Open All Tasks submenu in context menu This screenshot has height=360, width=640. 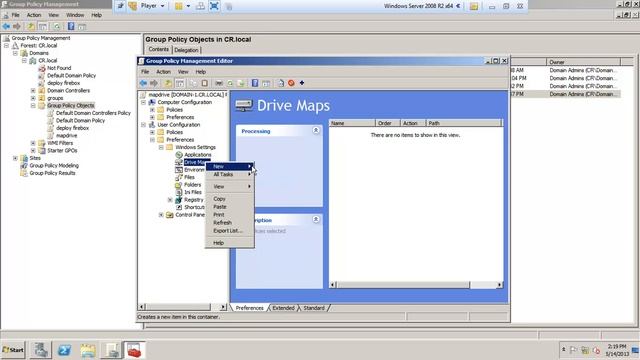pyautogui.click(x=229, y=174)
